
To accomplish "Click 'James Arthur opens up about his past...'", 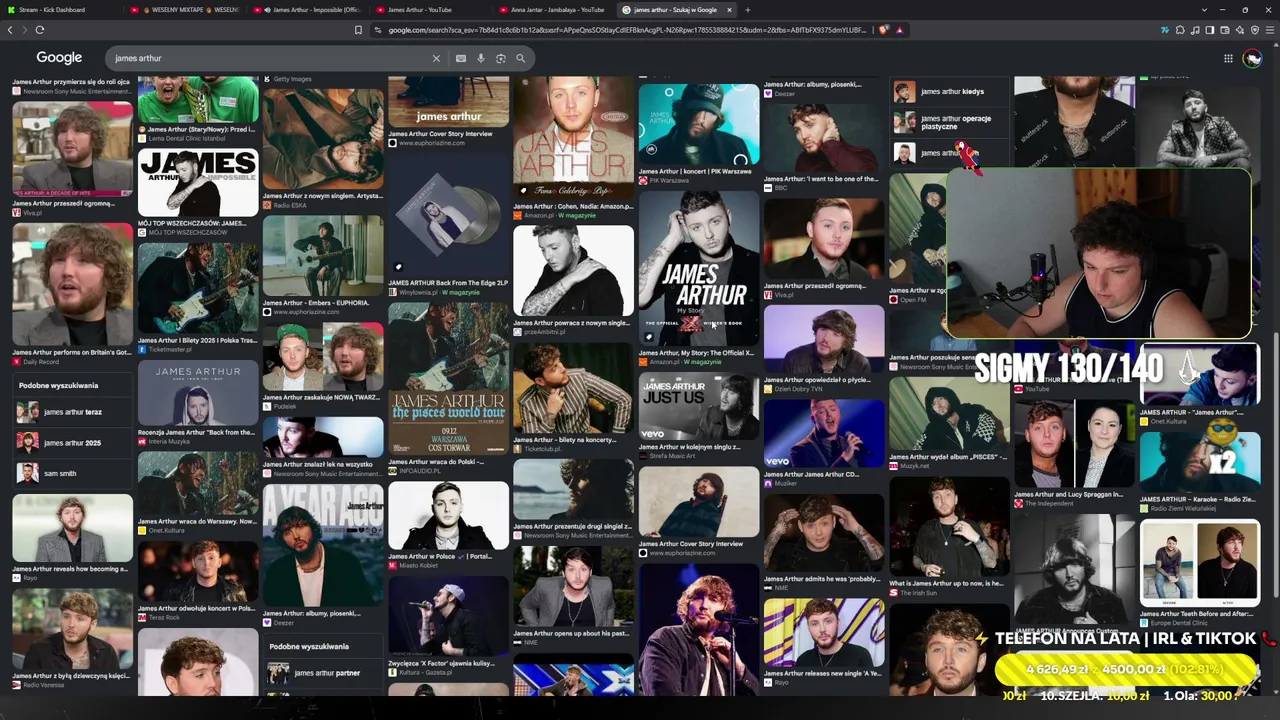I will (x=572, y=633).
